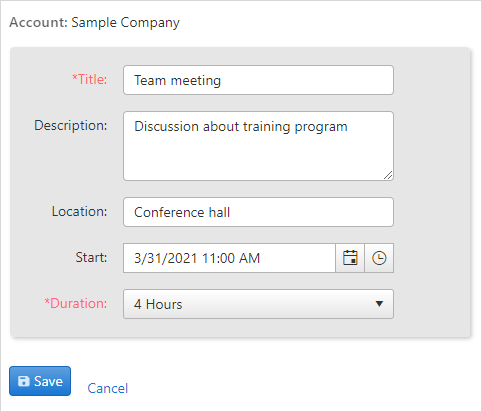
Task: Click the floppy disk icon on Save
Action: click(x=23, y=381)
